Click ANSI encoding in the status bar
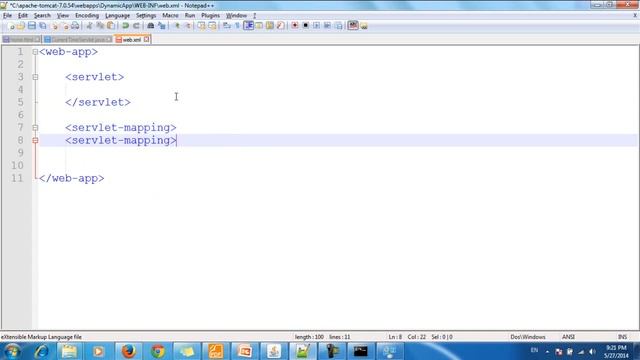The height and width of the screenshot is (360, 640). click(x=568, y=337)
